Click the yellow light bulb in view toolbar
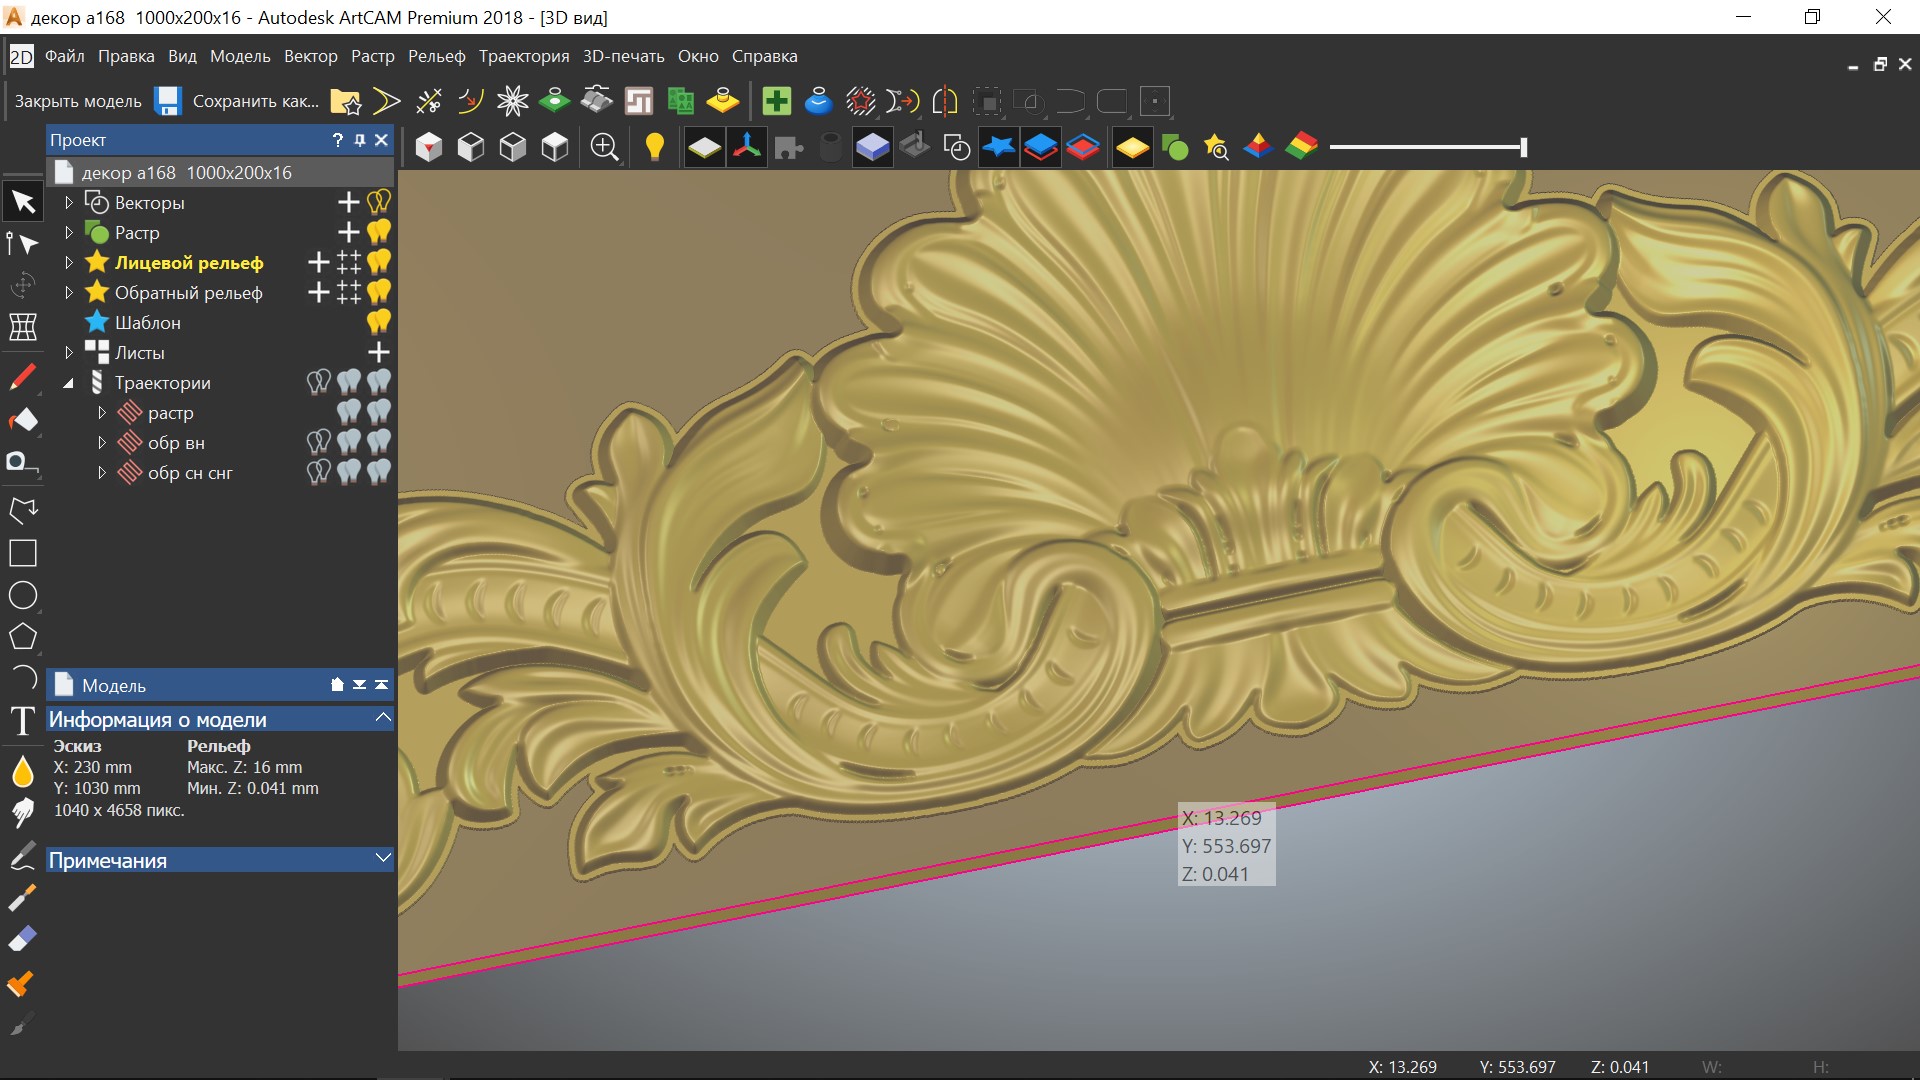1920x1080 pixels. [x=654, y=147]
